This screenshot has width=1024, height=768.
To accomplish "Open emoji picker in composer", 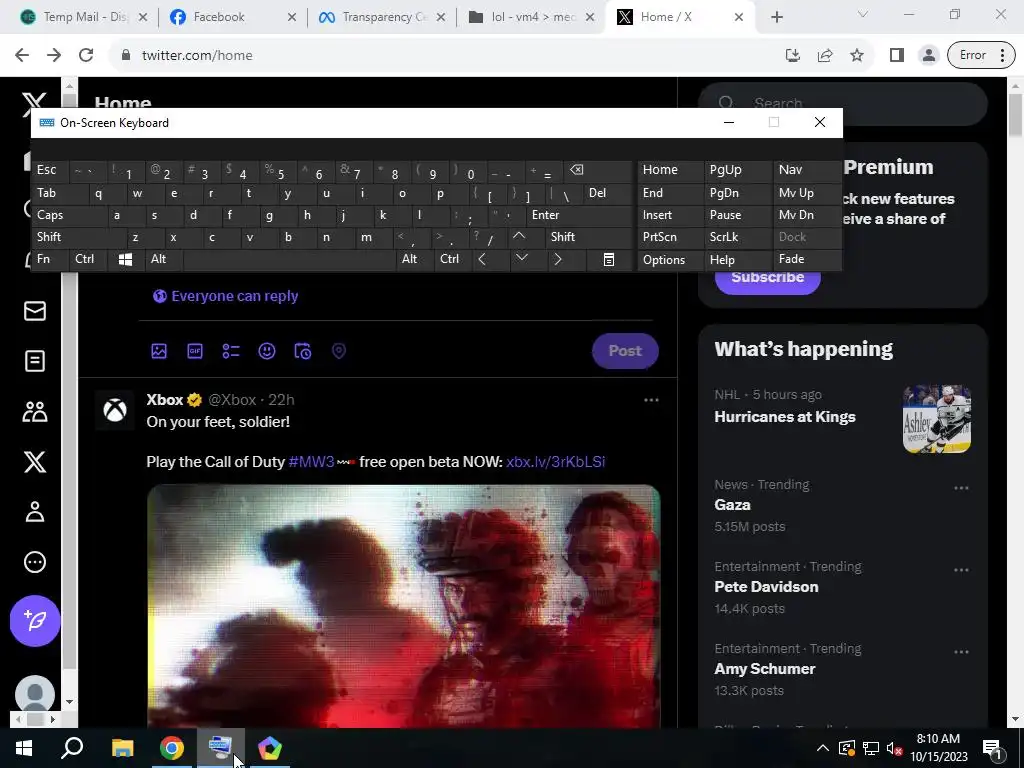I will [x=266, y=351].
